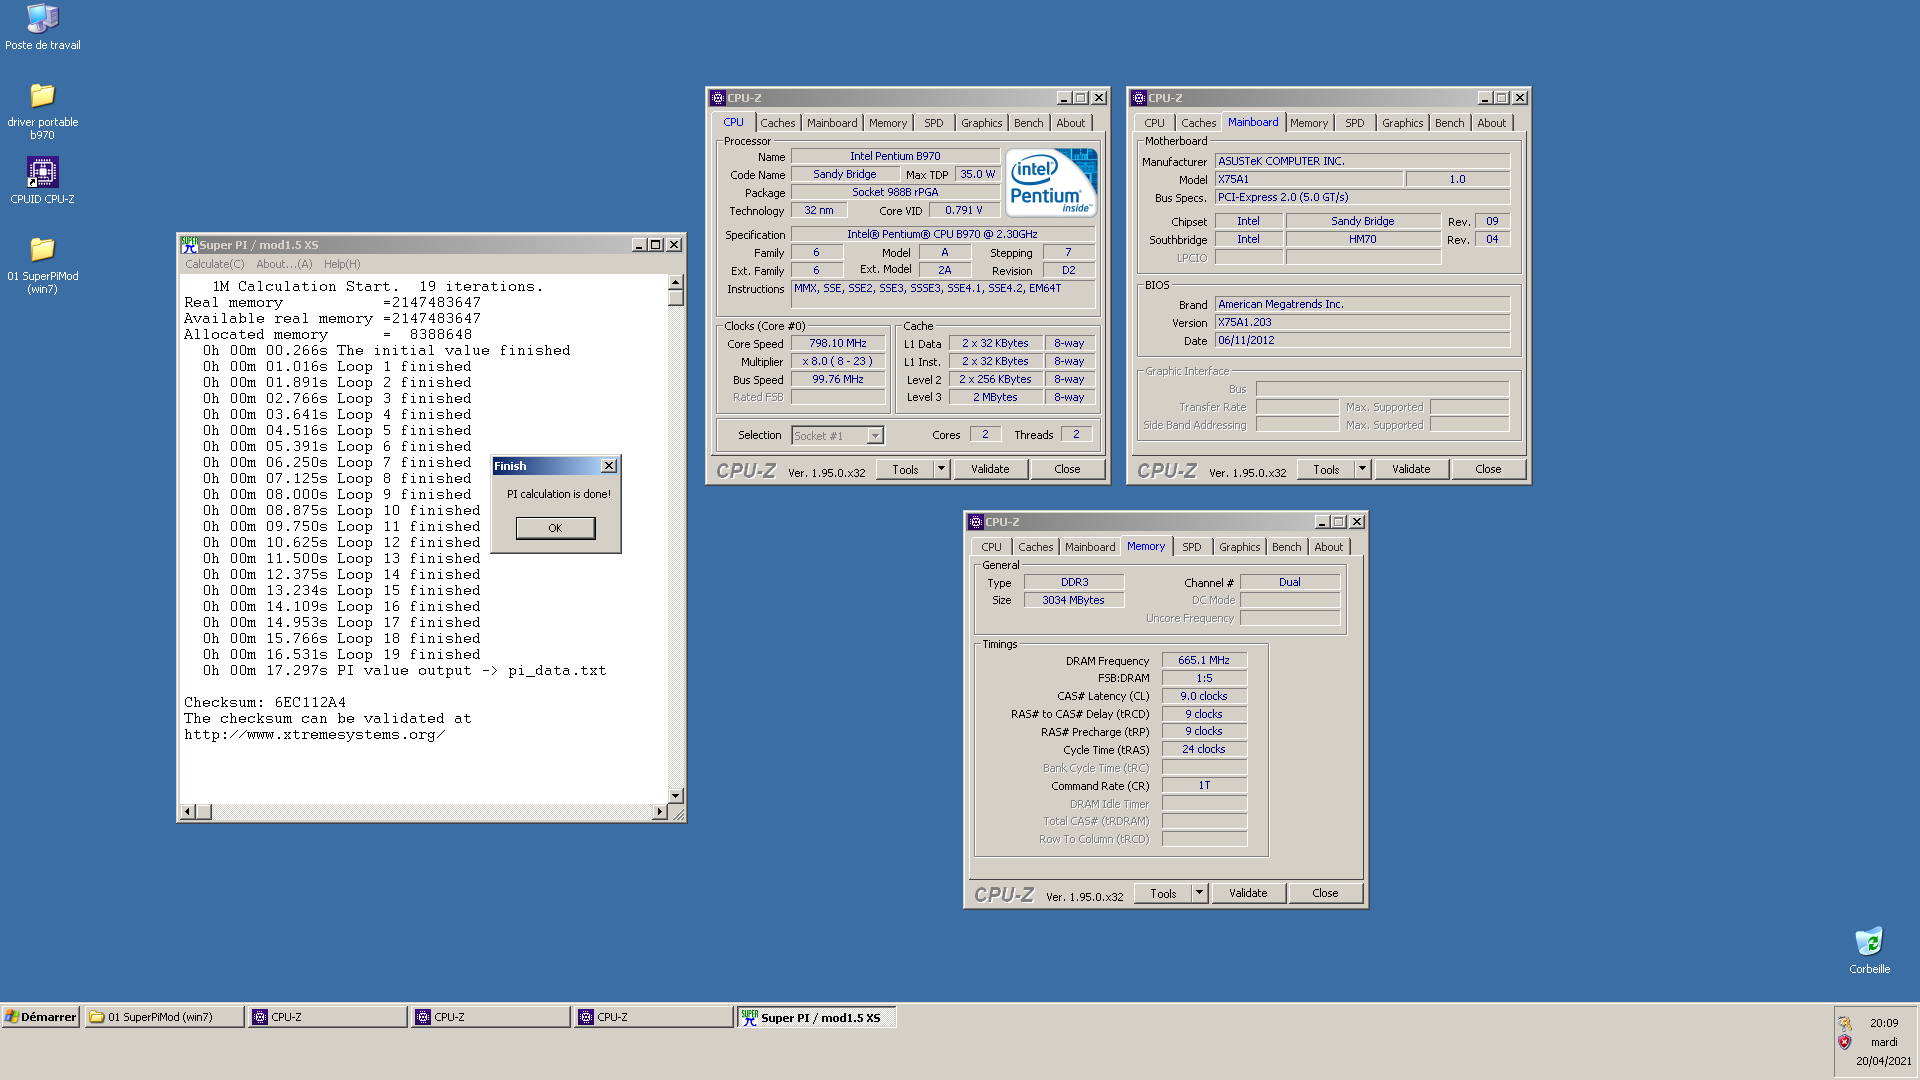The width and height of the screenshot is (1920, 1080).
Task: Click DRAM Frequency value 665.1 MHz
Action: click(x=1204, y=660)
